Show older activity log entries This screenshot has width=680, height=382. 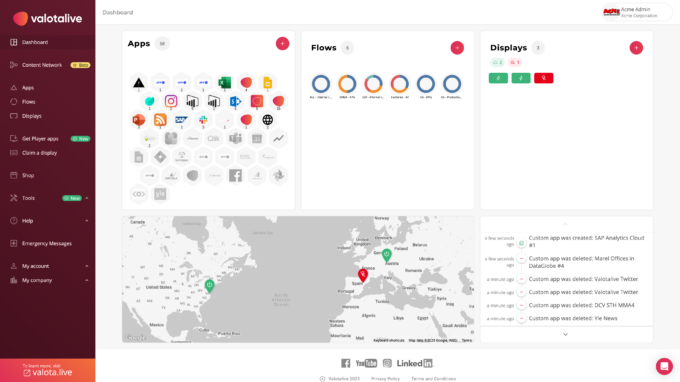[x=565, y=334]
